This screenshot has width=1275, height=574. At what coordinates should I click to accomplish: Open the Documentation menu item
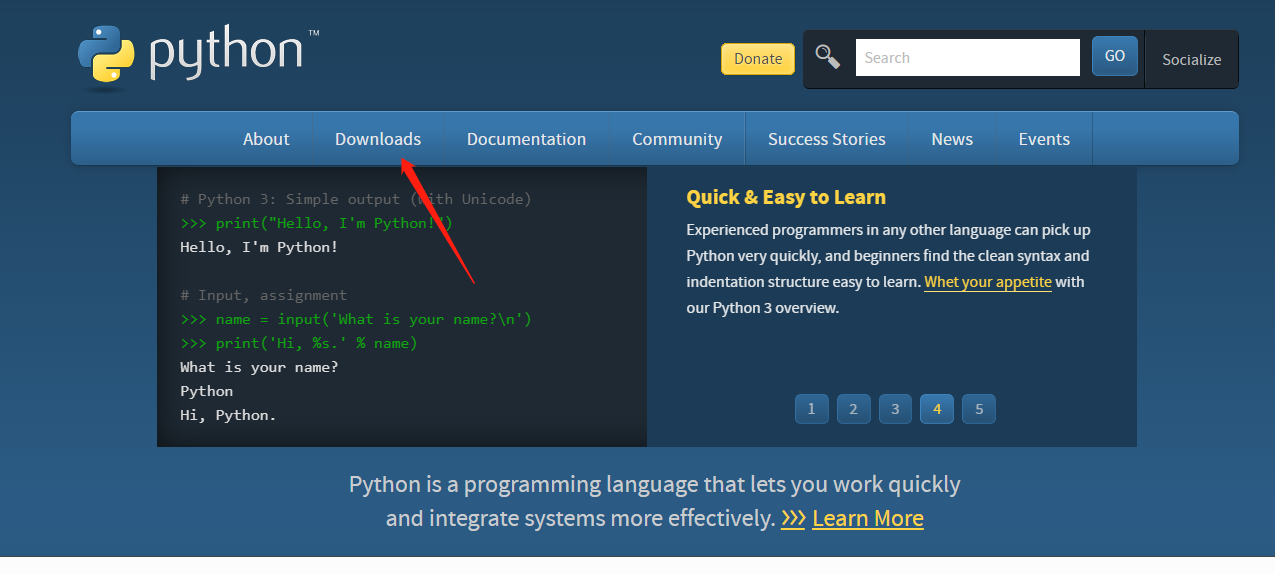526,139
